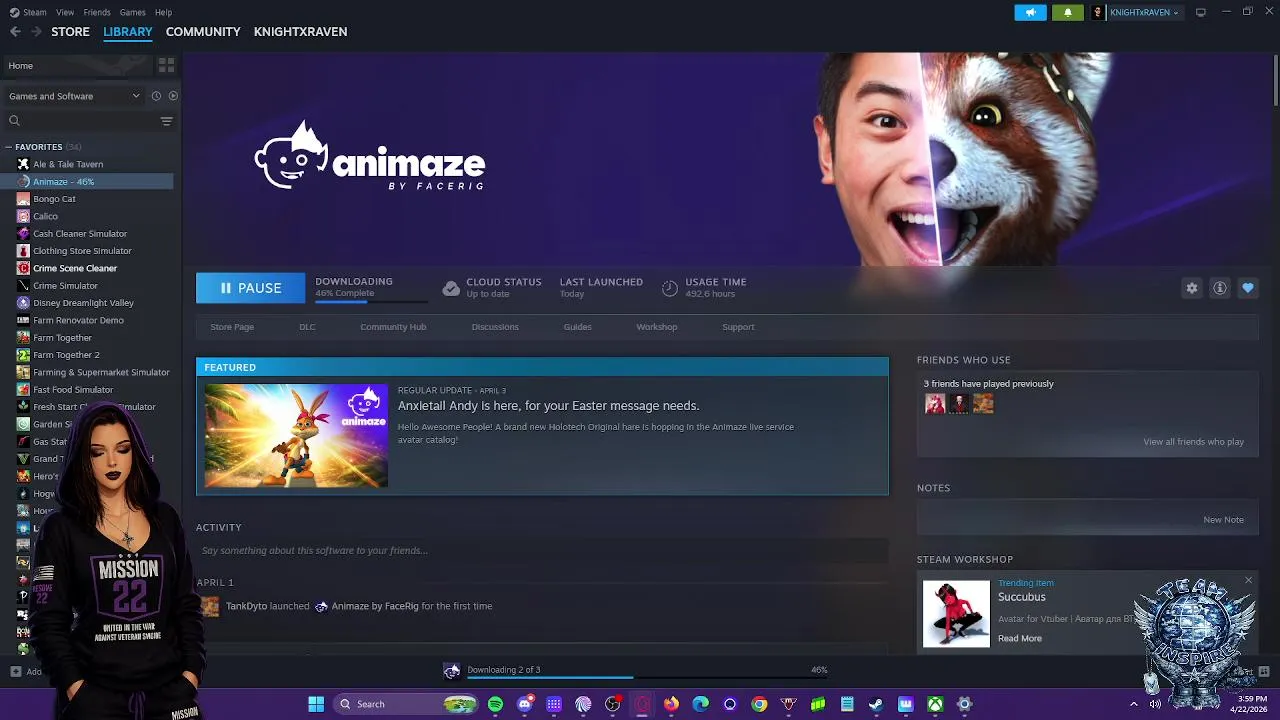Image resolution: width=1280 pixels, height=720 pixels.
Task: Open Community Hub link
Action: (x=393, y=327)
